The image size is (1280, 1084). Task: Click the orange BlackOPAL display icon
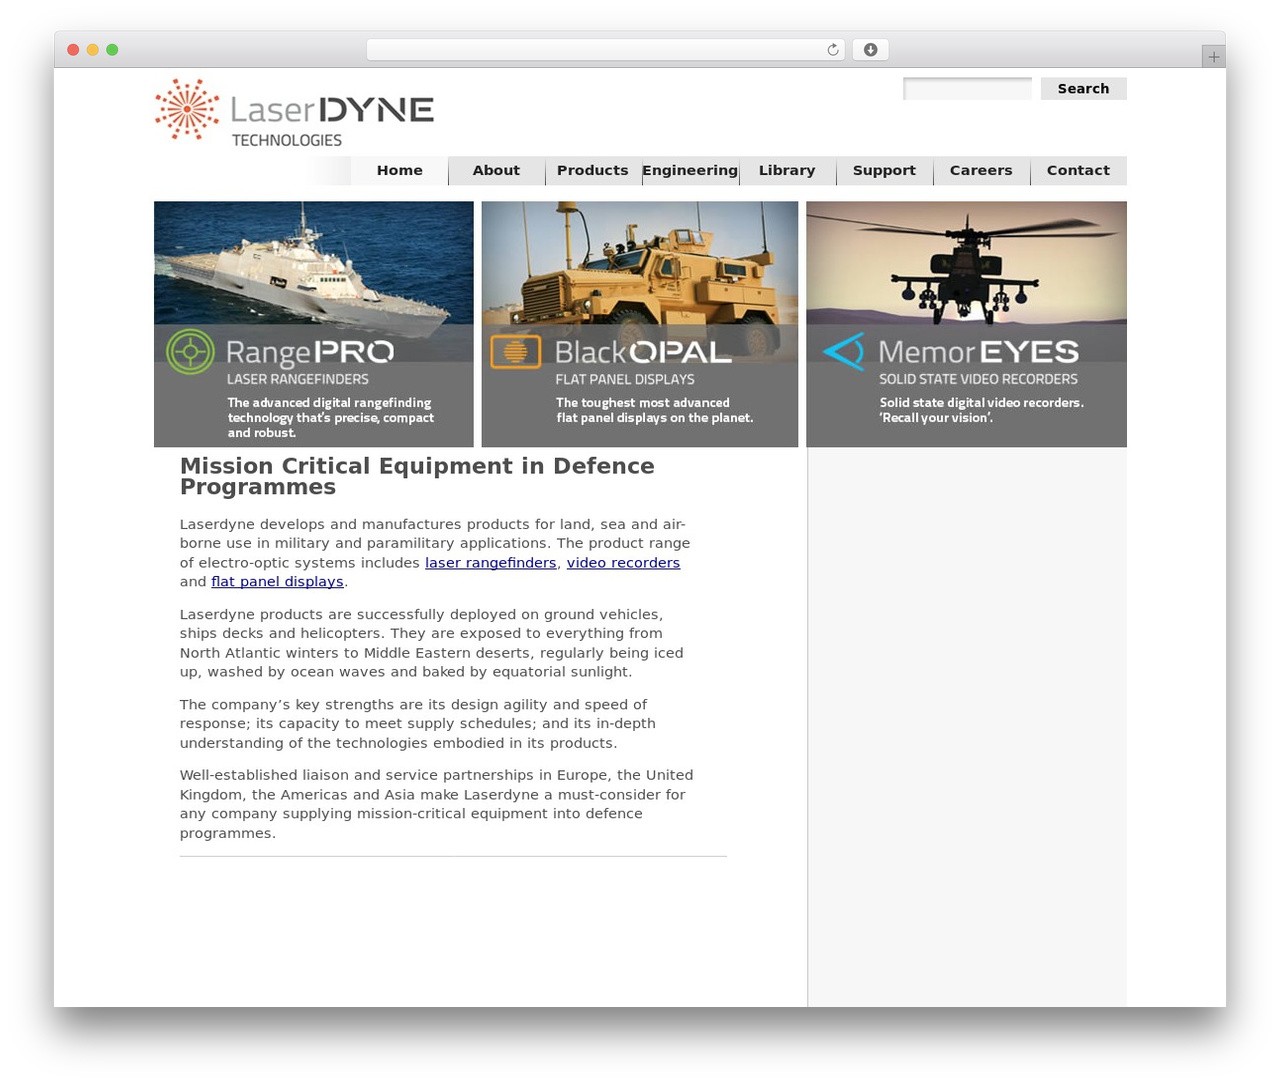(516, 352)
